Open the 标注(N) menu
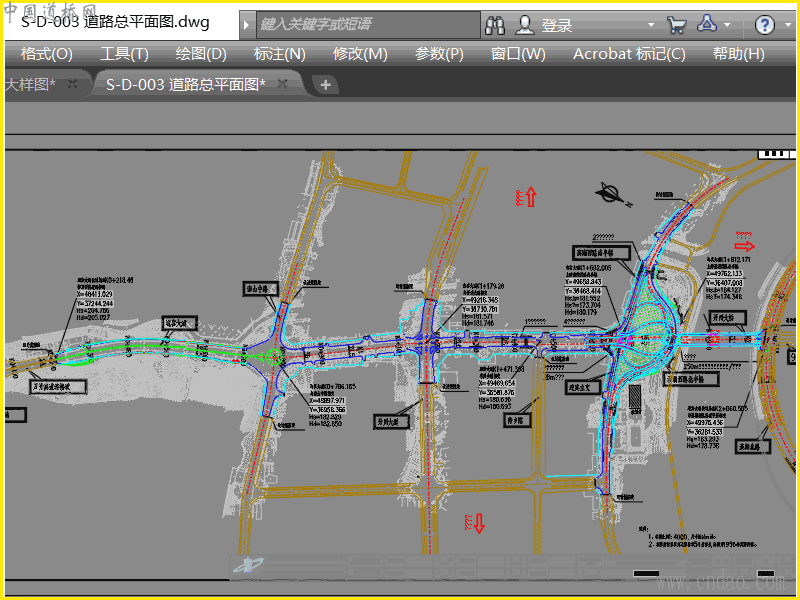 pyautogui.click(x=280, y=54)
